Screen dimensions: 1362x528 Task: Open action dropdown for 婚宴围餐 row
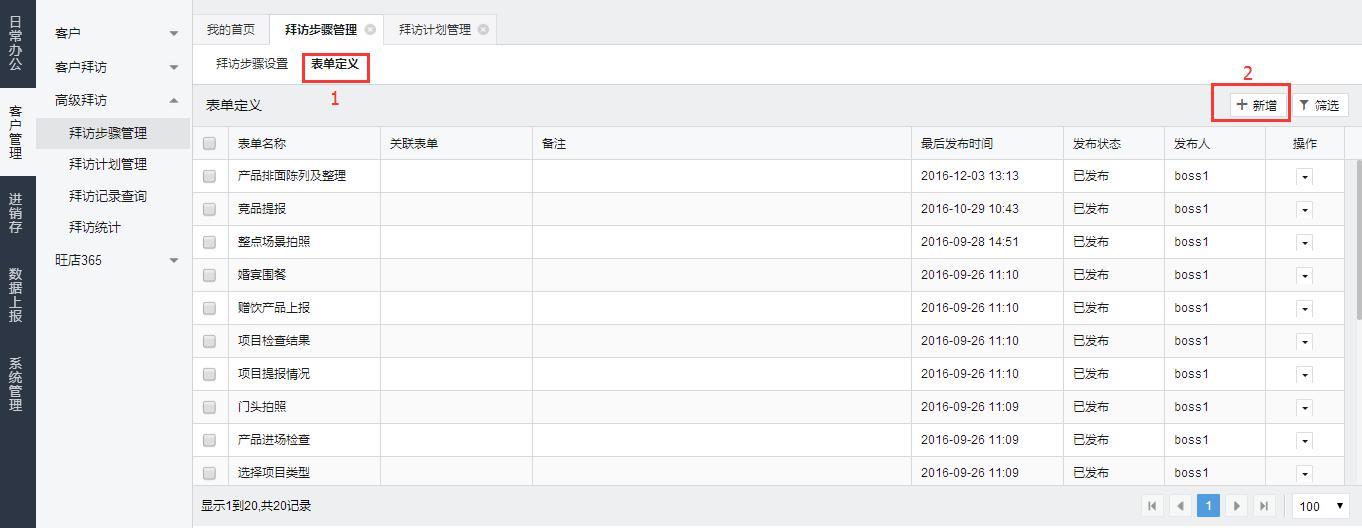(1304, 275)
